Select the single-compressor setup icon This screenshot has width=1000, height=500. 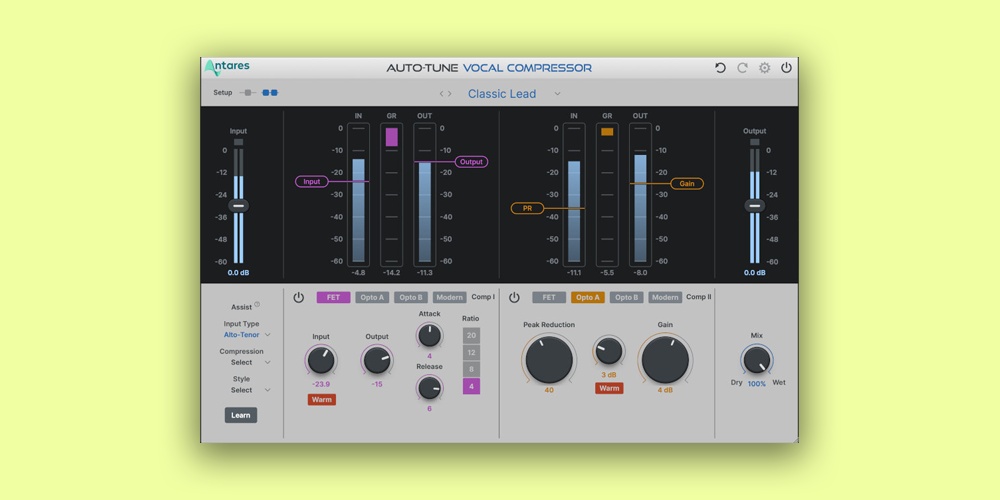click(x=247, y=93)
